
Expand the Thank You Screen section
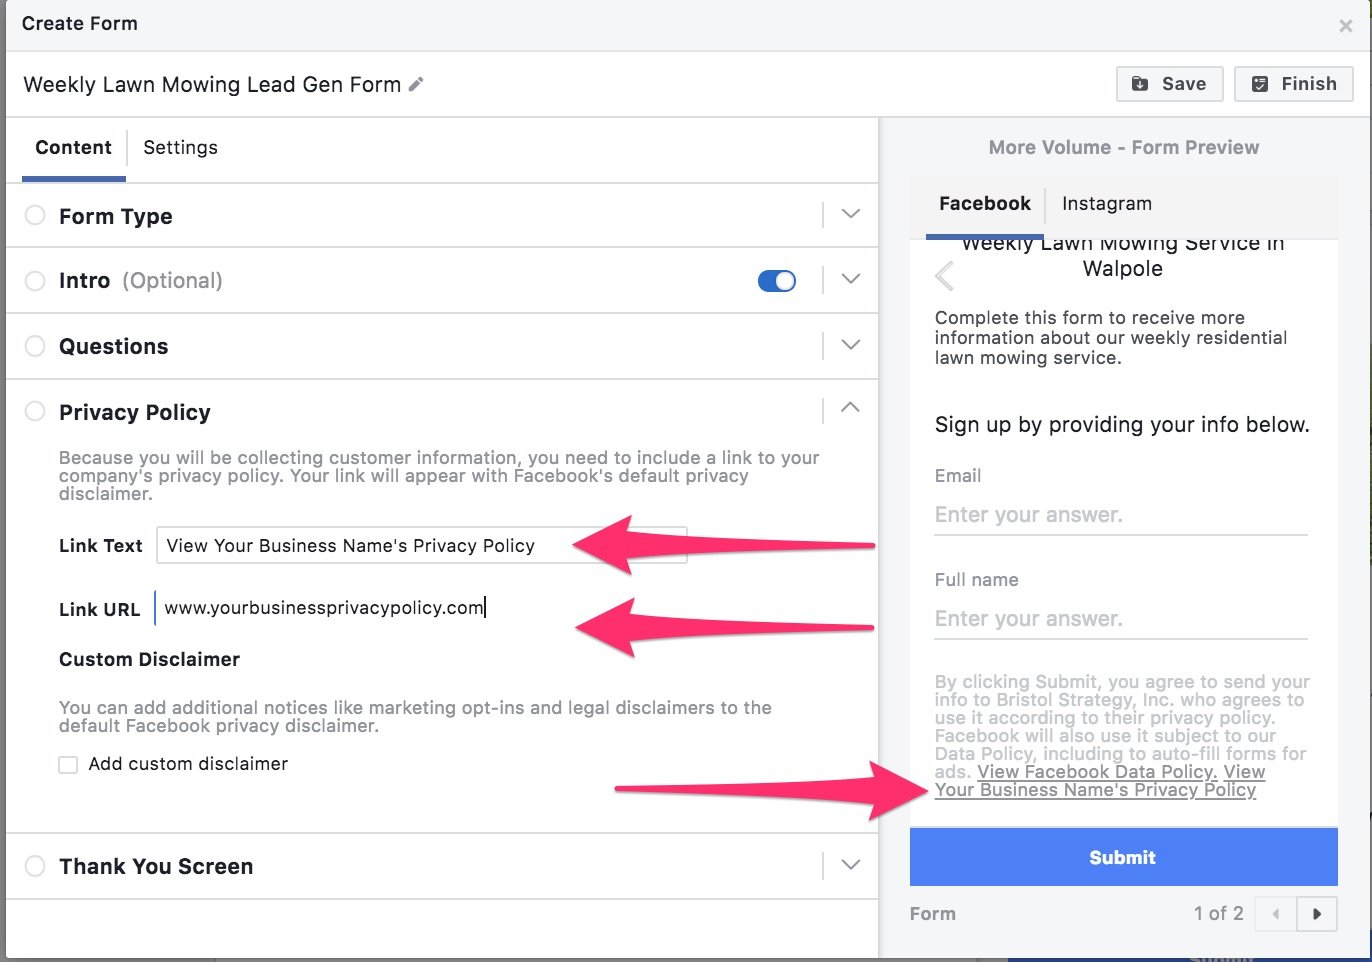point(850,865)
